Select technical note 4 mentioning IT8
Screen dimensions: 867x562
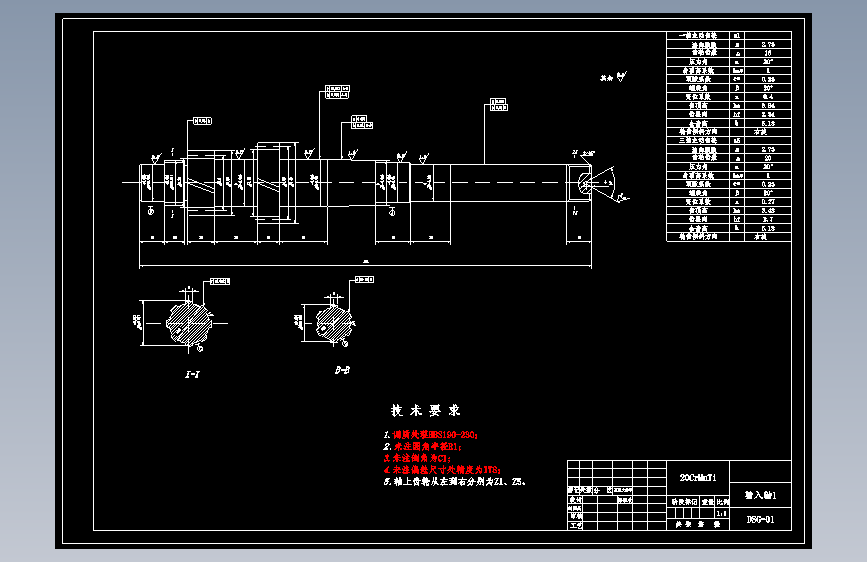(x=442, y=470)
